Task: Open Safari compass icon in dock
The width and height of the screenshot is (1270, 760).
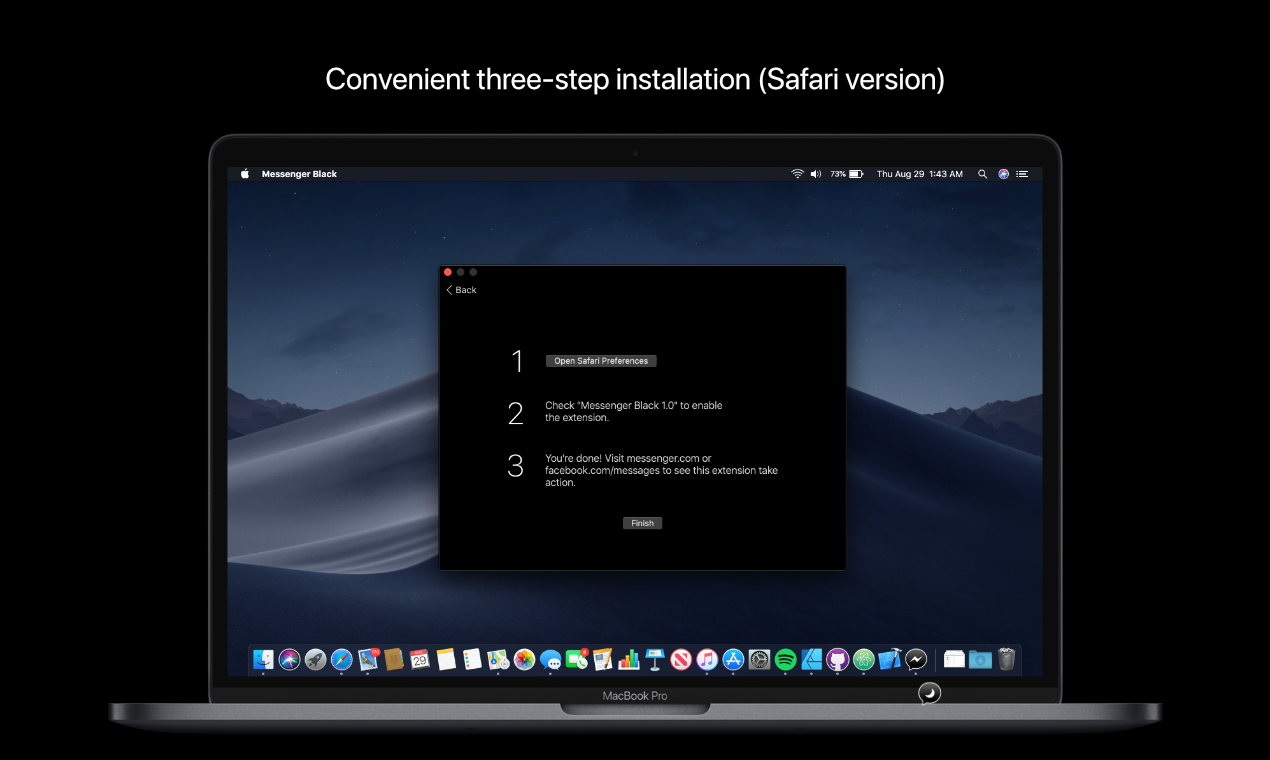Action: point(342,659)
